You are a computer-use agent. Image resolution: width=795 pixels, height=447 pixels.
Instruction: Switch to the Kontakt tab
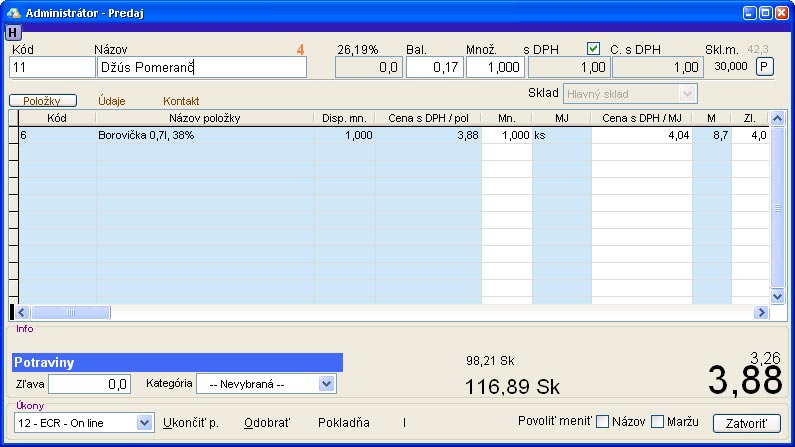point(181,101)
